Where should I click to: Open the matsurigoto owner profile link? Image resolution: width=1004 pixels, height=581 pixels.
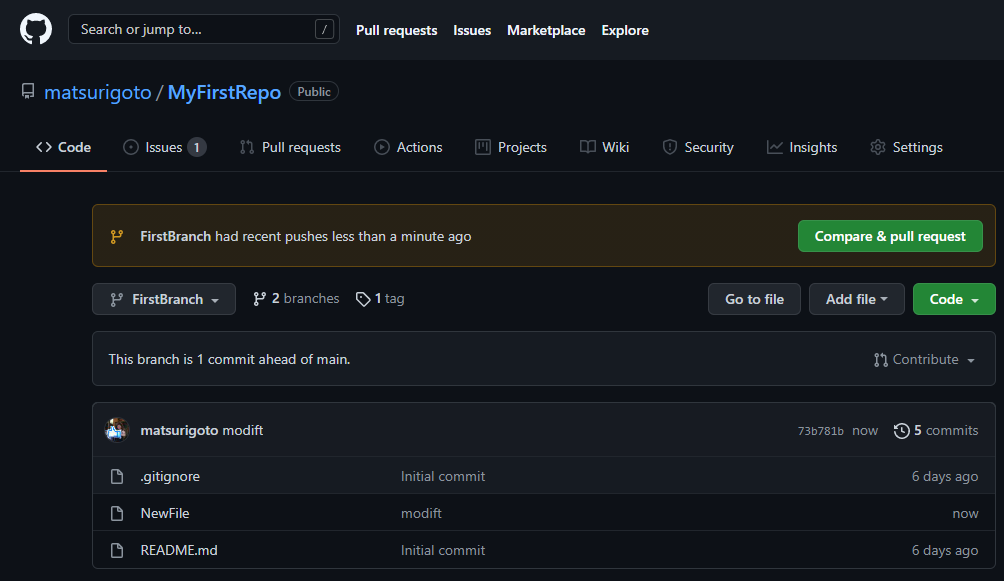click(x=98, y=92)
